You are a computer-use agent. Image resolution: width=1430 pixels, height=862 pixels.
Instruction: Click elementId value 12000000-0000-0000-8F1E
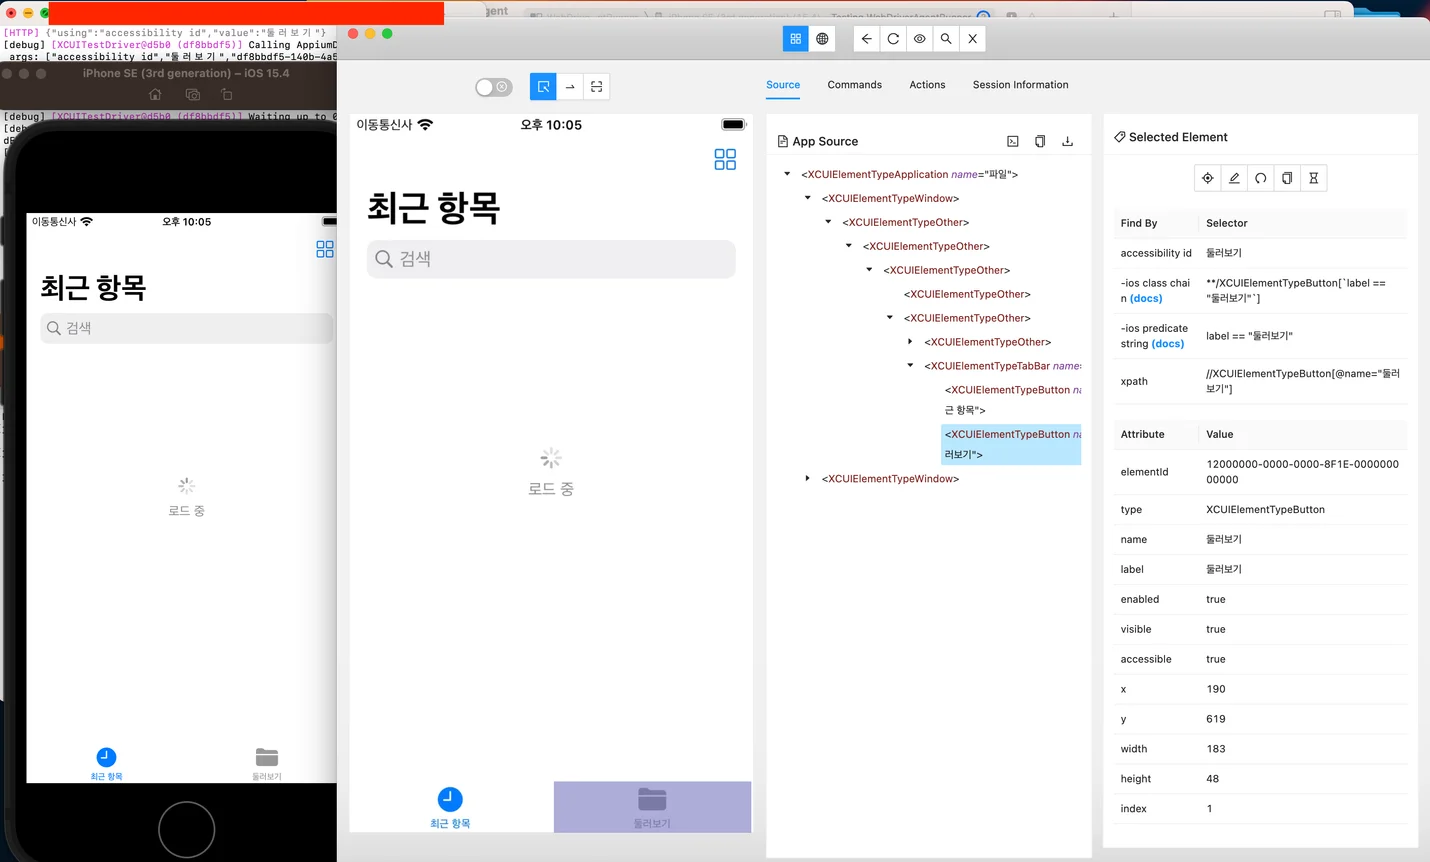pos(1303,472)
